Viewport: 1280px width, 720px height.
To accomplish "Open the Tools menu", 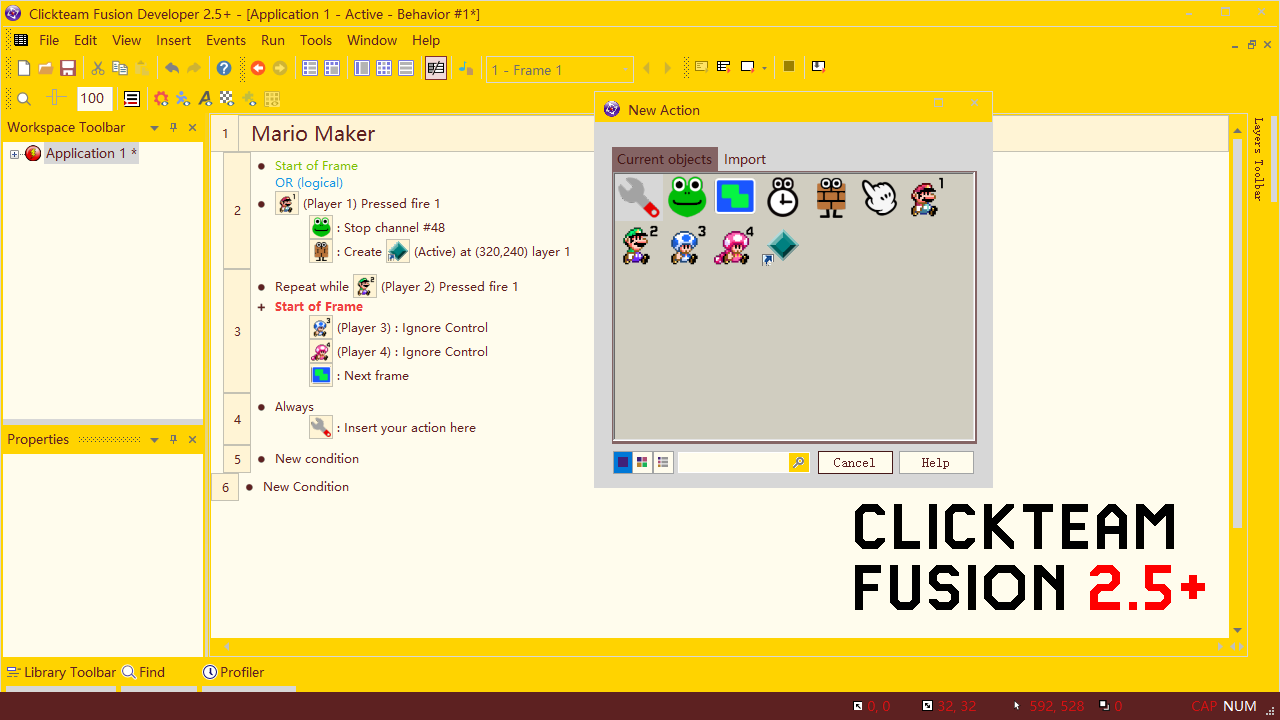I will tap(316, 40).
